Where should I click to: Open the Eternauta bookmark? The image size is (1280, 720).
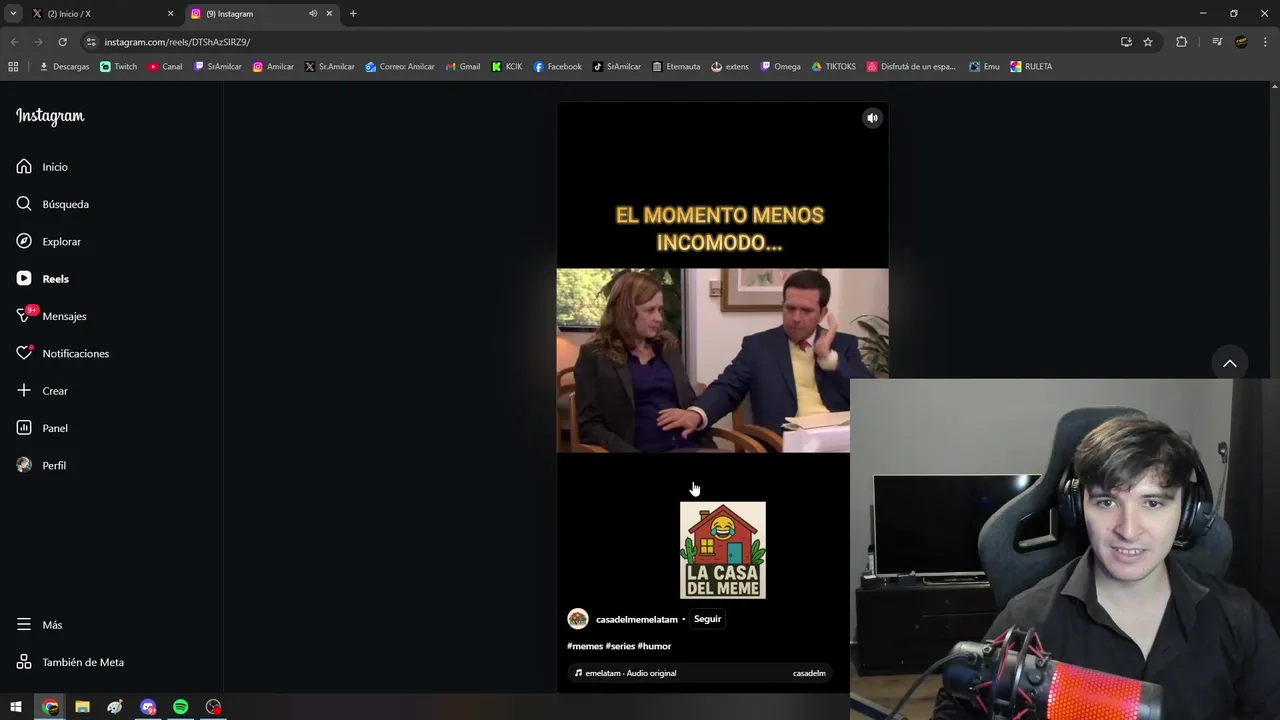click(676, 67)
